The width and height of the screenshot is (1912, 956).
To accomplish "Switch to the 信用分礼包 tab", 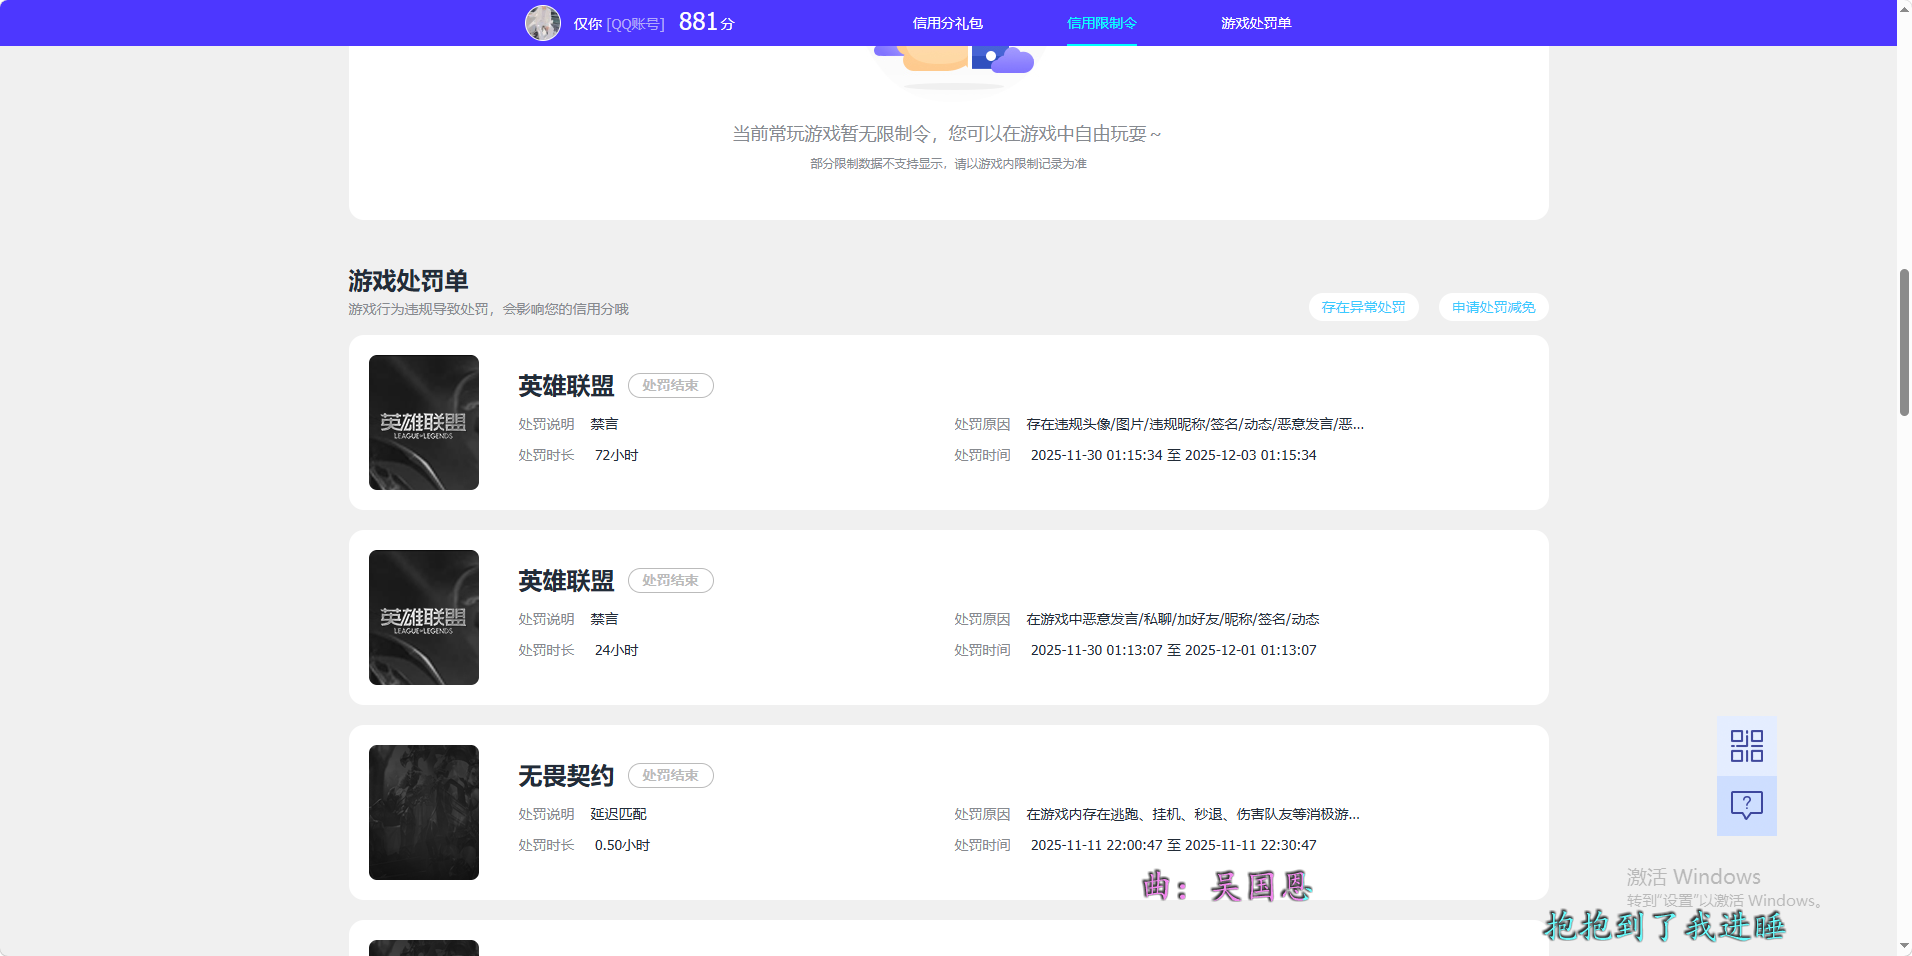I will click(x=948, y=23).
